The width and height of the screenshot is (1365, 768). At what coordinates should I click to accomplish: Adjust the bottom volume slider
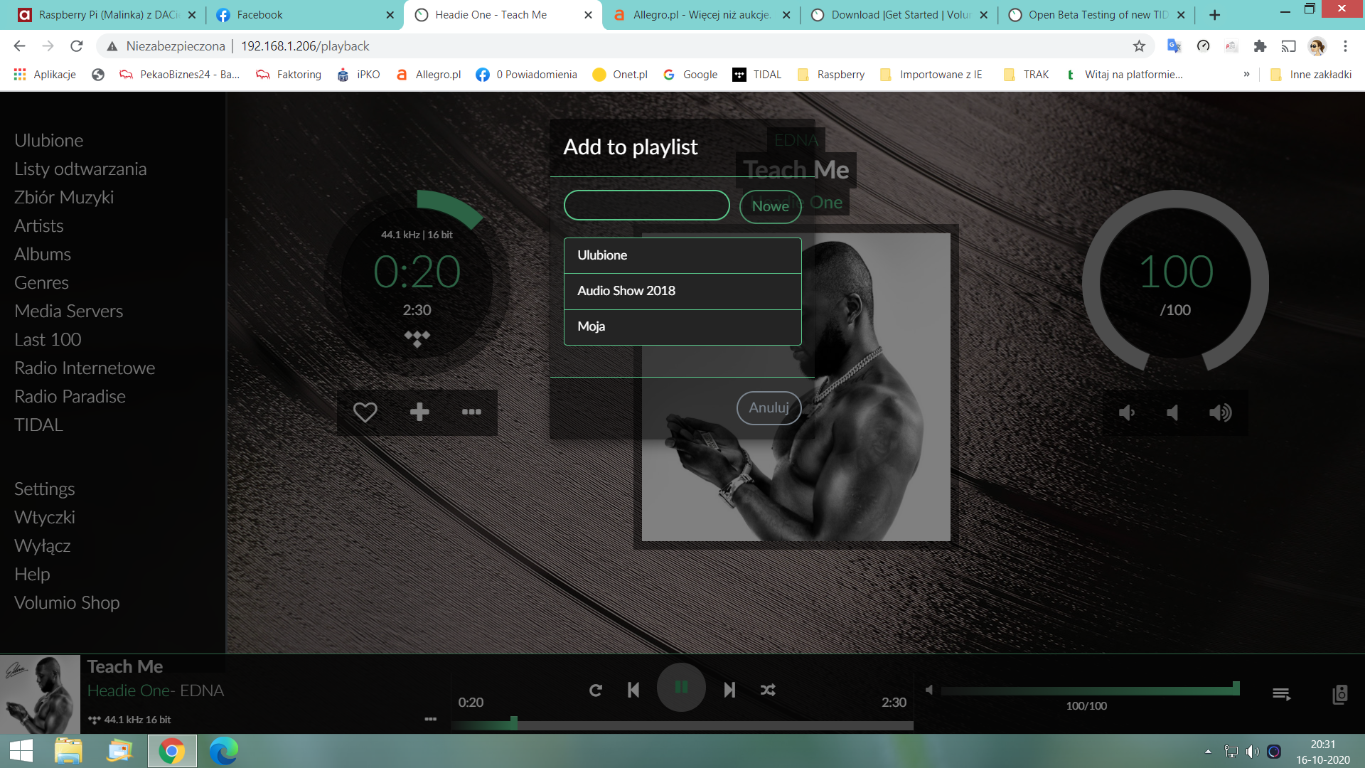coord(1090,690)
